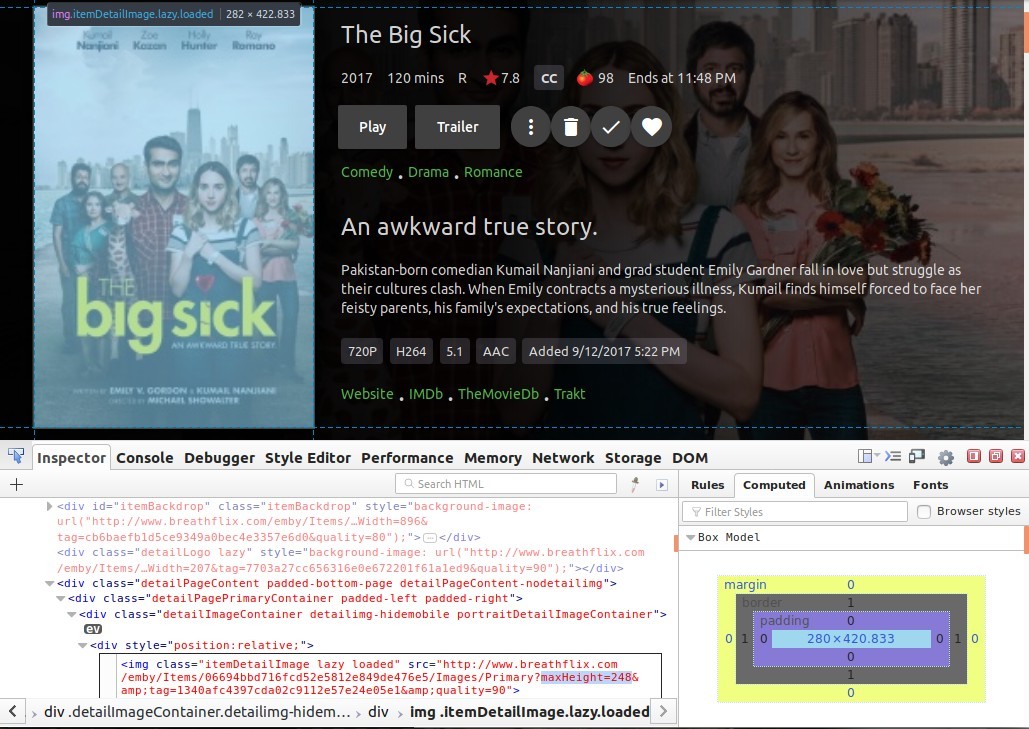Open the Memory tab

[493, 457]
